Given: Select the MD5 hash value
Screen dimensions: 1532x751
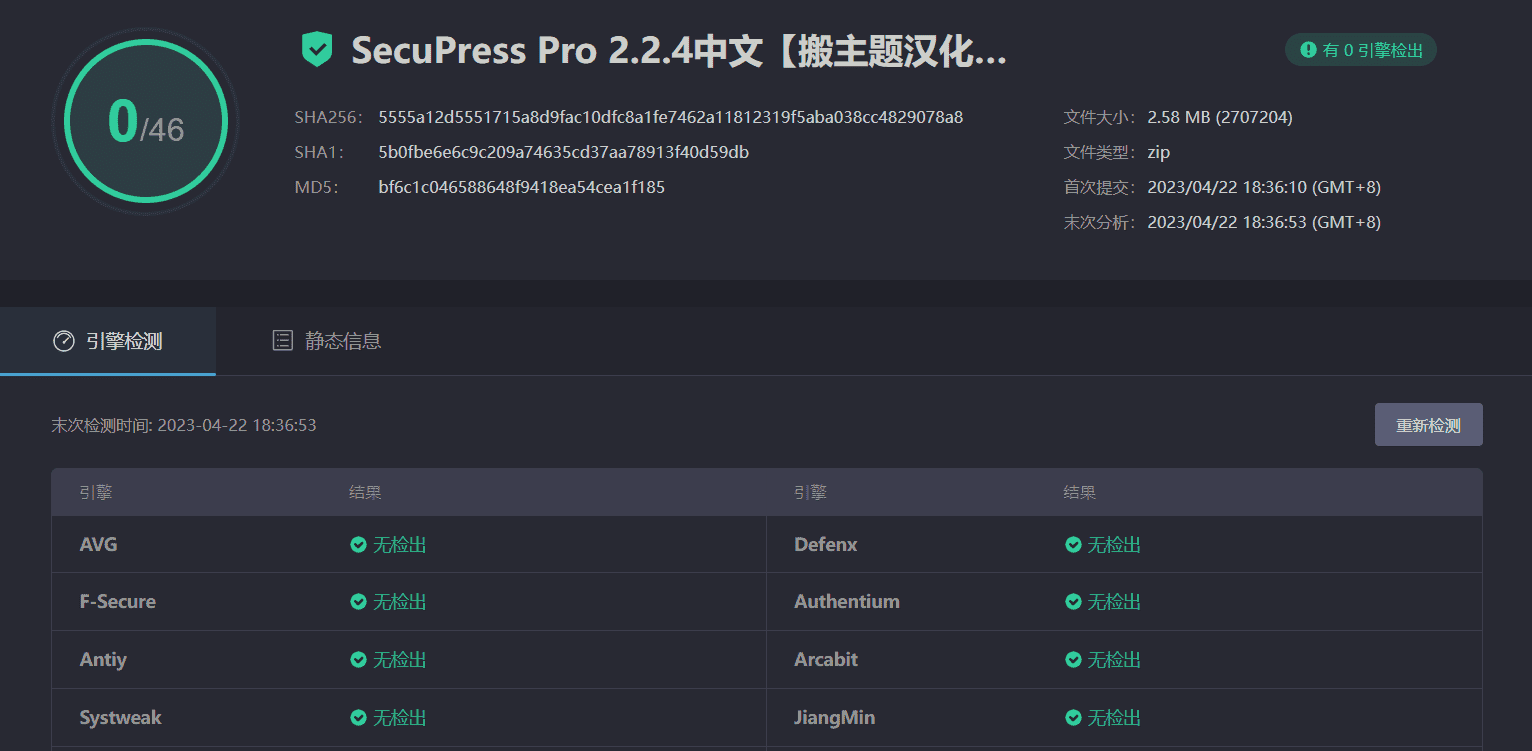Looking at the screenshot, I should pyautogui.click(x=522, y=187).
